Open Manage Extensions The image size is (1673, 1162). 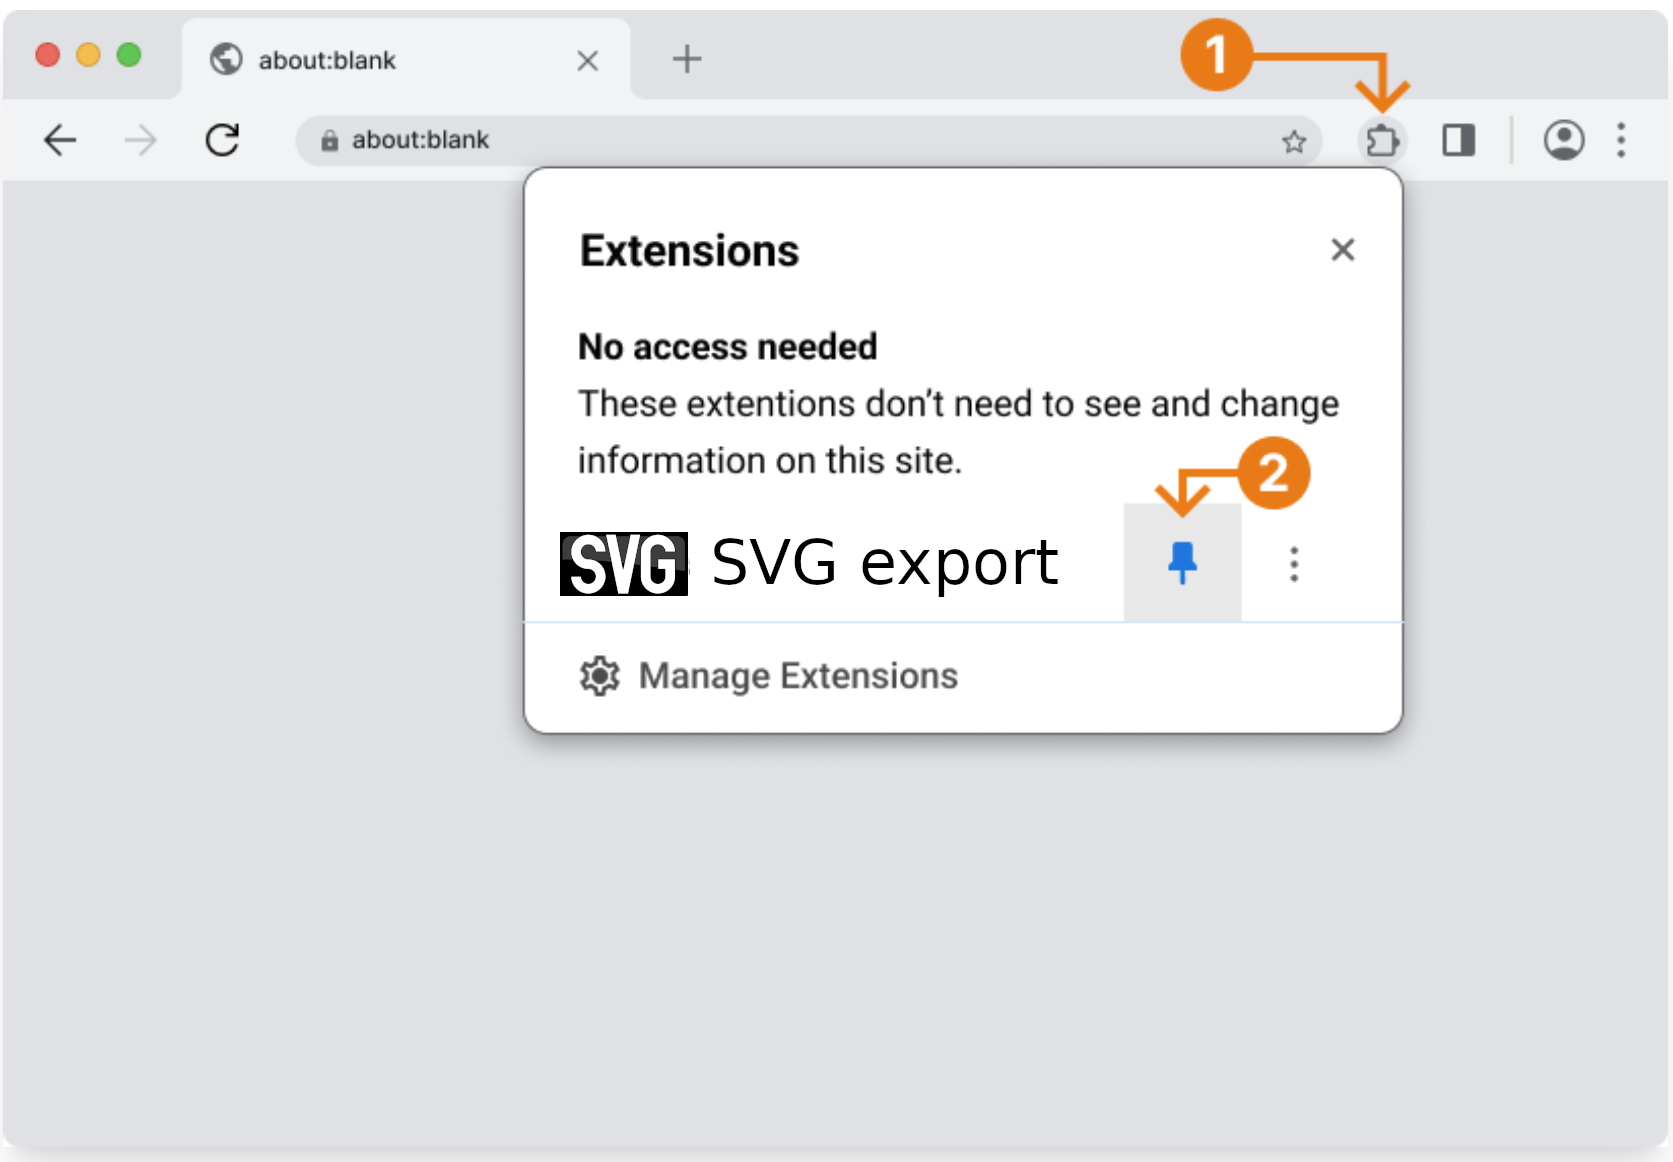tap(797, 676)
